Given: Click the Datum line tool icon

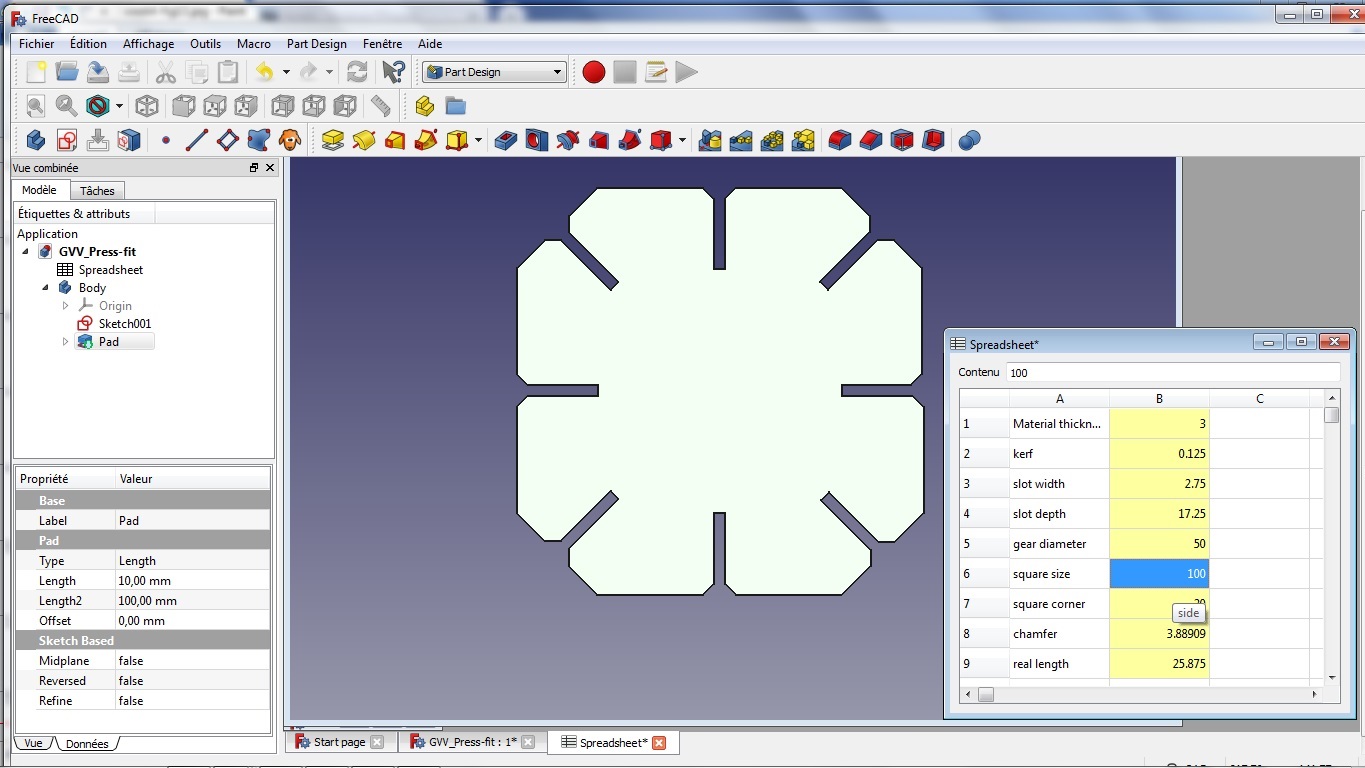Looking at the screenshot, I should 196,140.
